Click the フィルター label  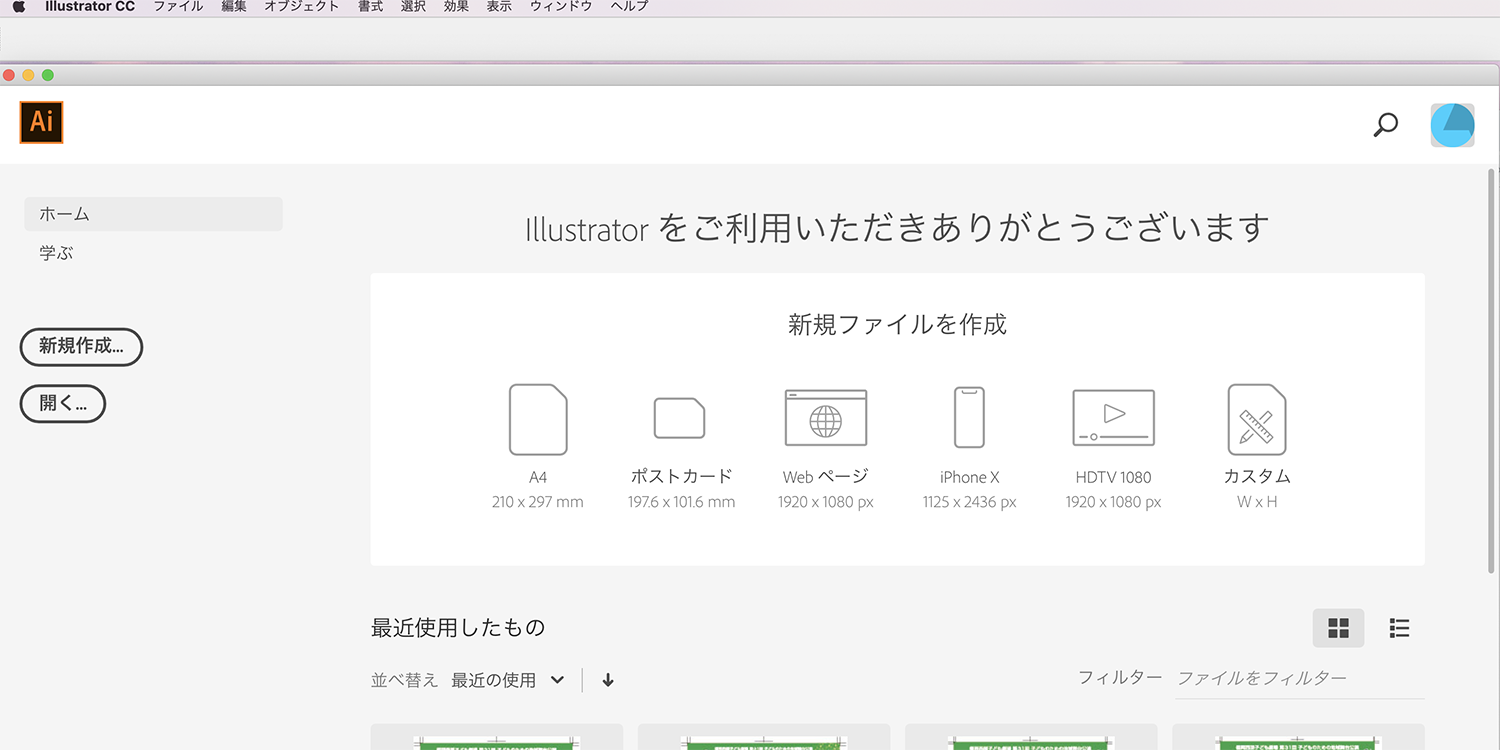click(1120, 678)
